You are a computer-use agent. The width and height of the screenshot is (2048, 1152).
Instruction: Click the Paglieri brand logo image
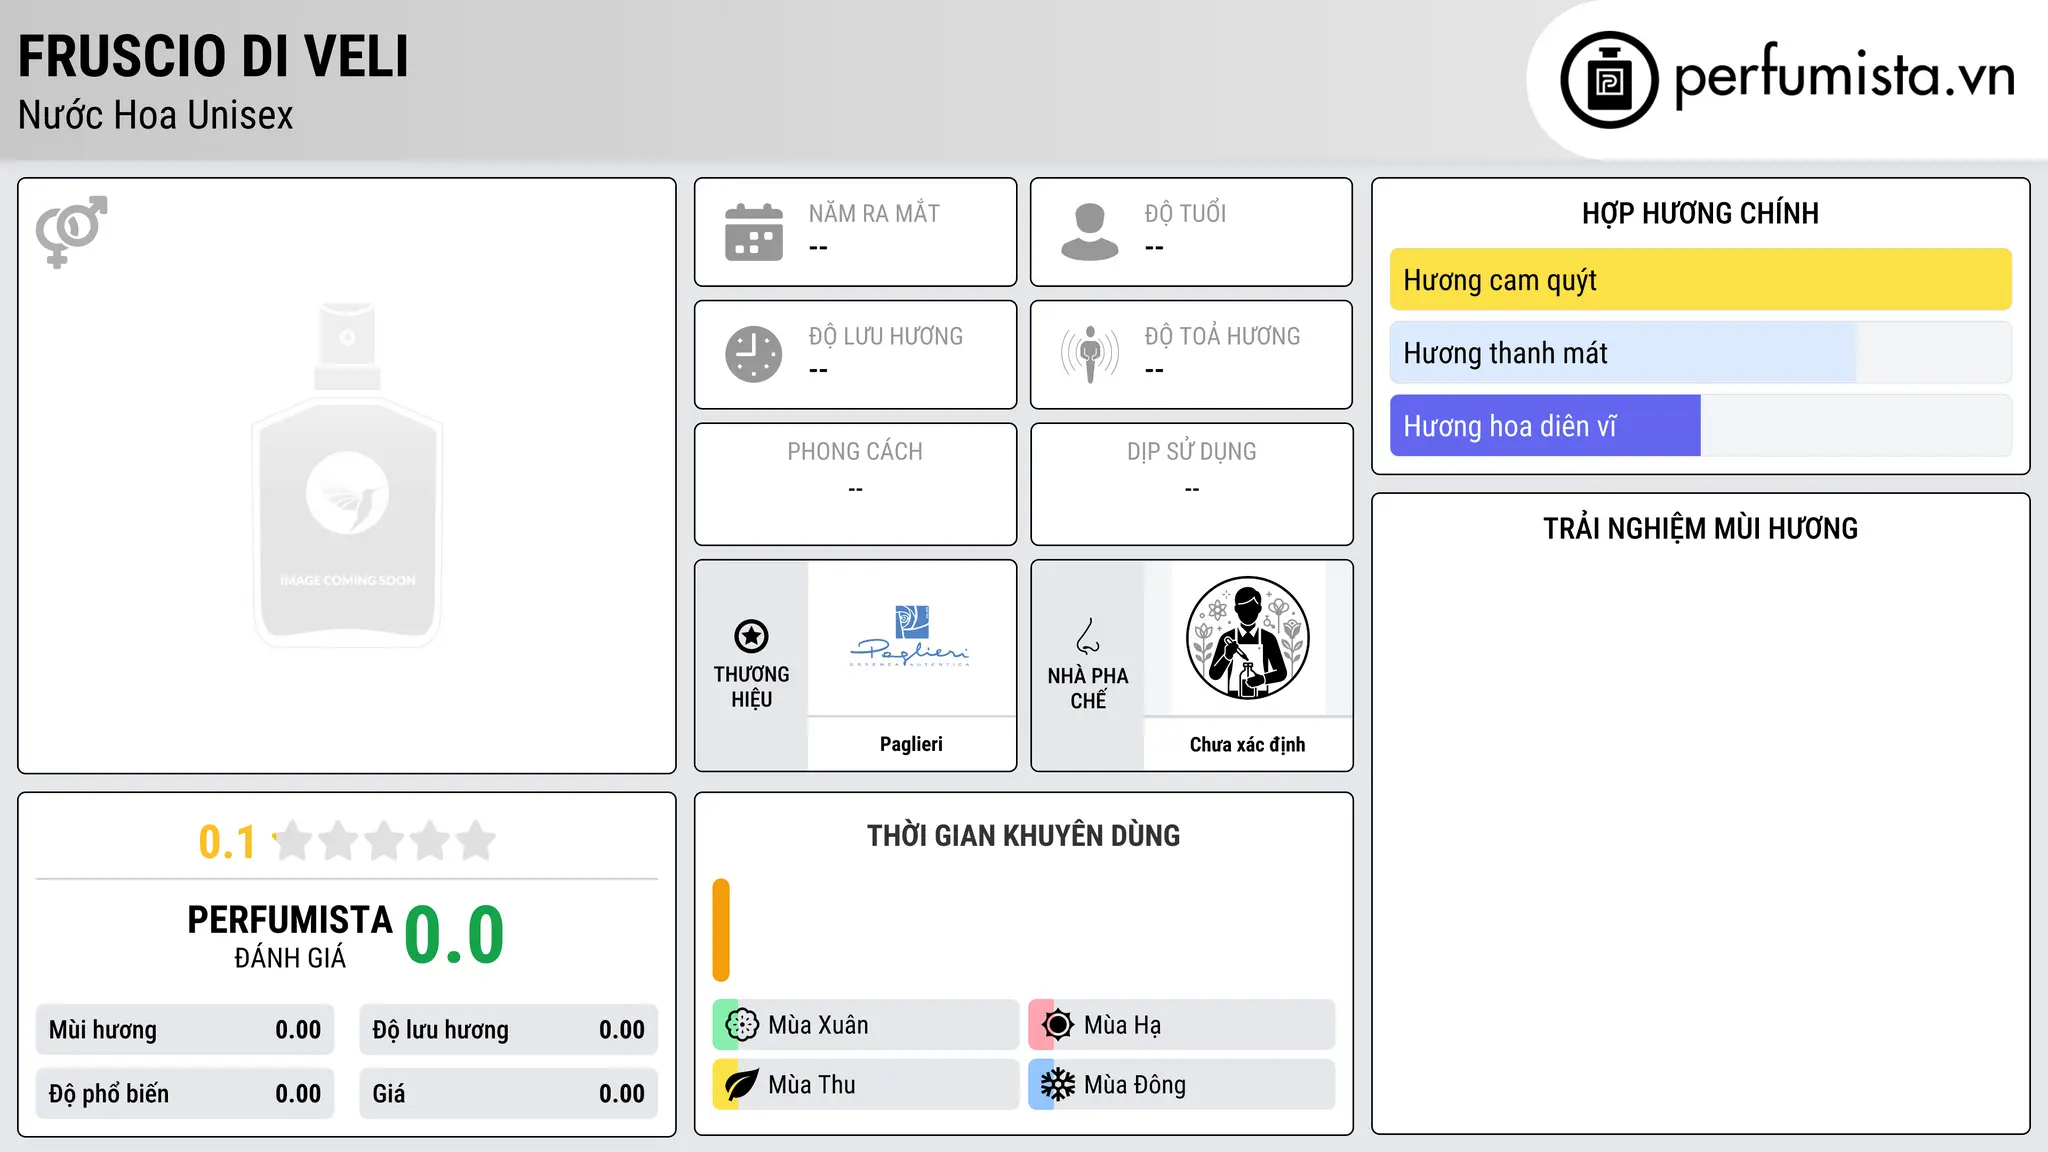(x=910, y=636)
